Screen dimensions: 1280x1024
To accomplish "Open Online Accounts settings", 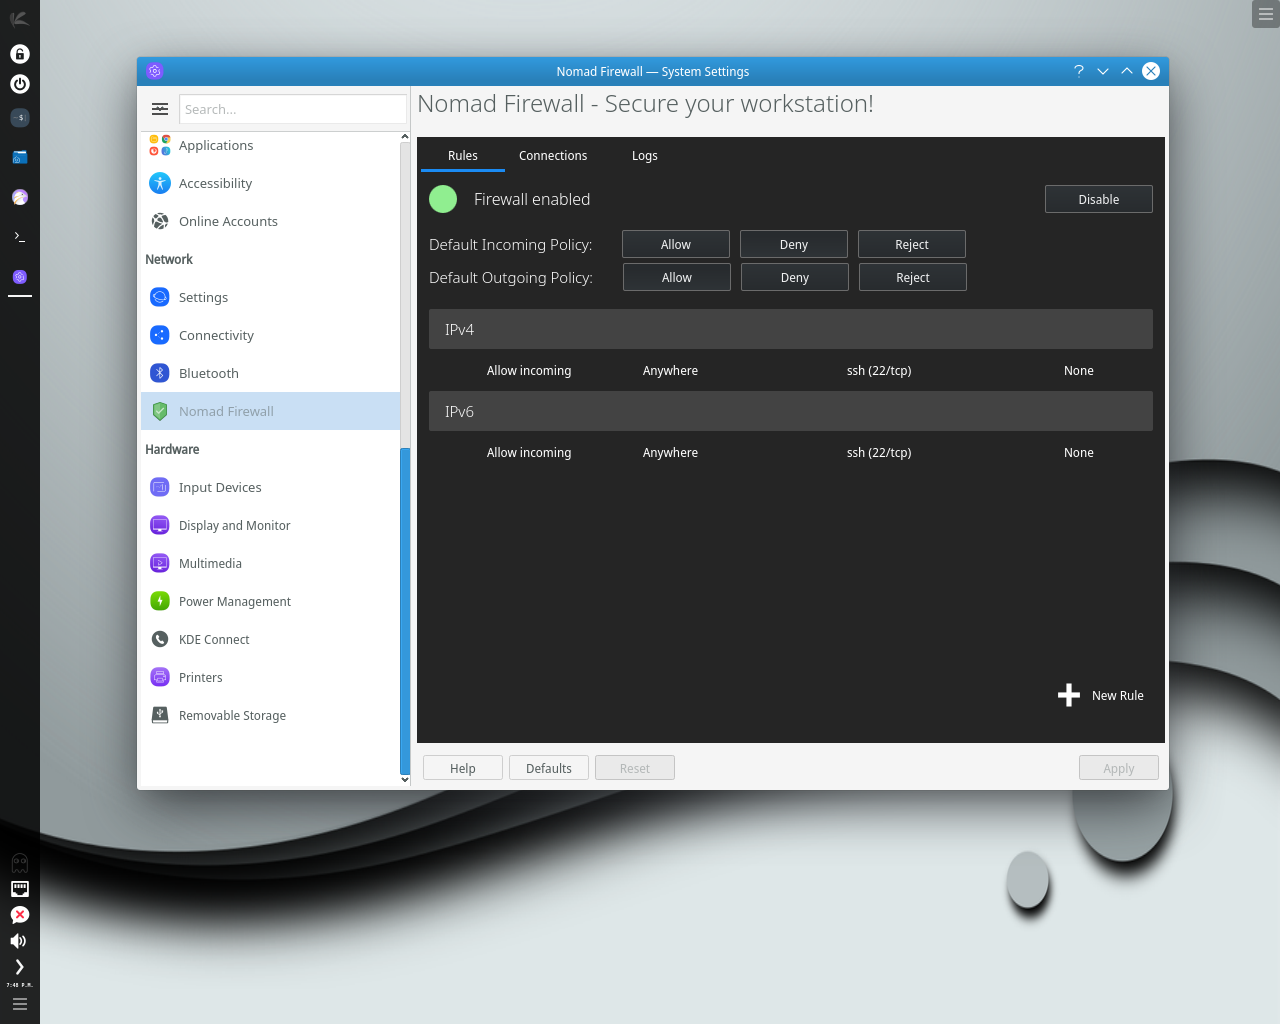I will pyautogui.click(x=270, y=221).
